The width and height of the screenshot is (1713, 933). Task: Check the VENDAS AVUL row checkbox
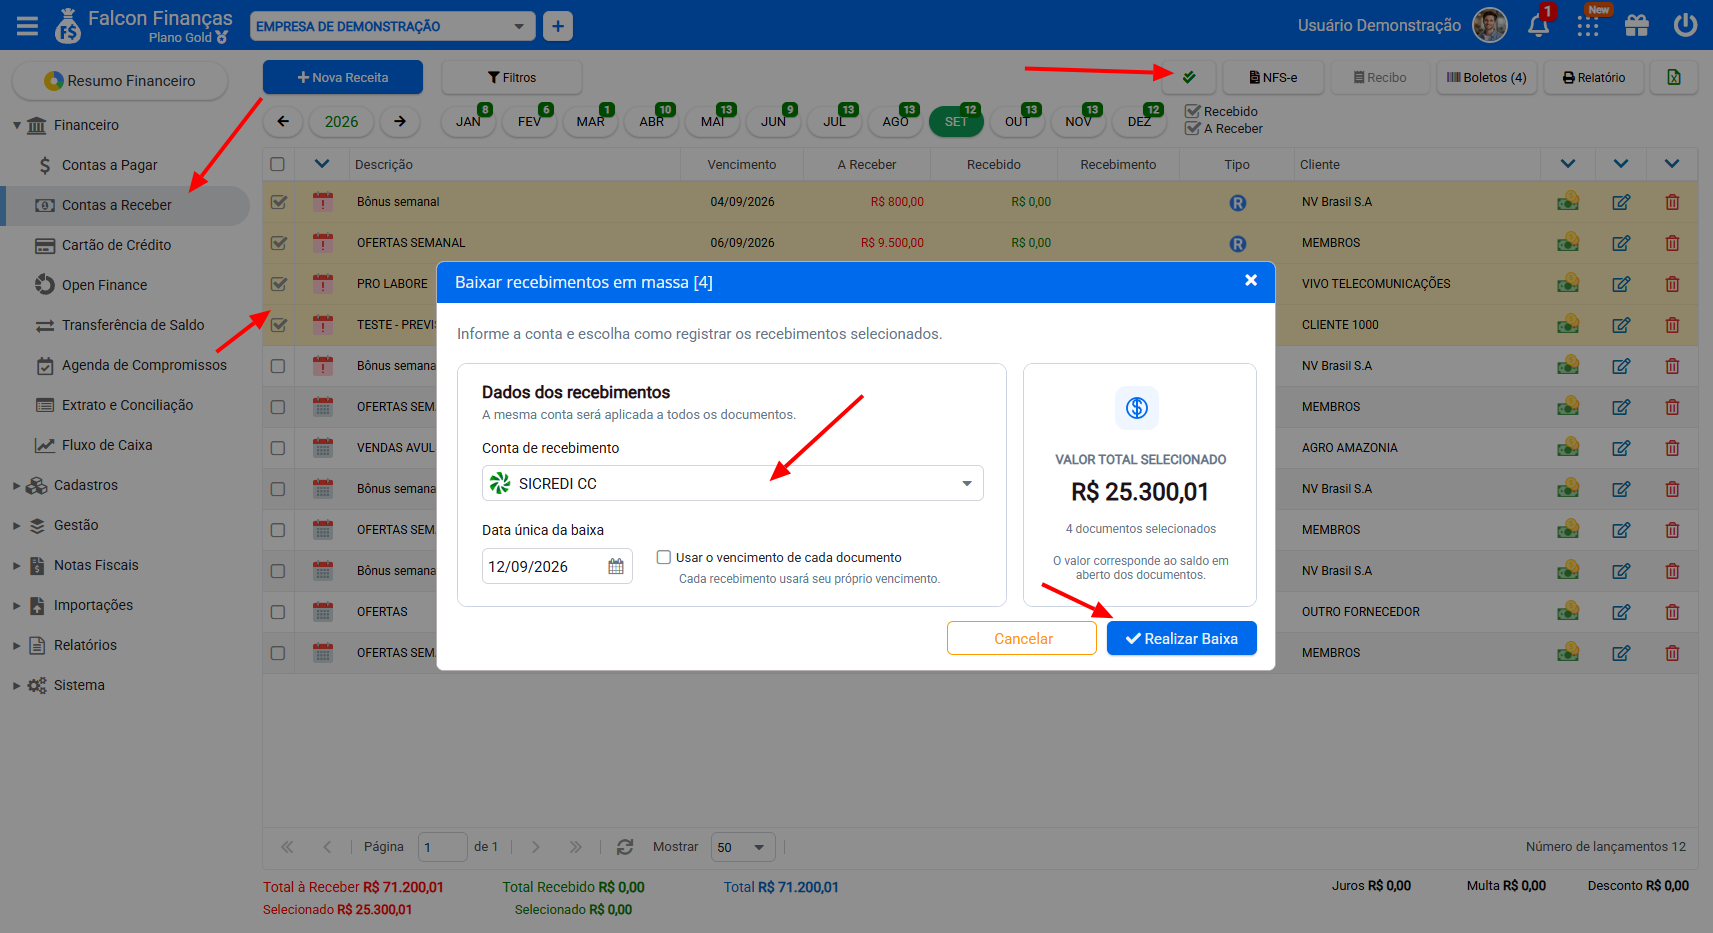click(278, 448)
